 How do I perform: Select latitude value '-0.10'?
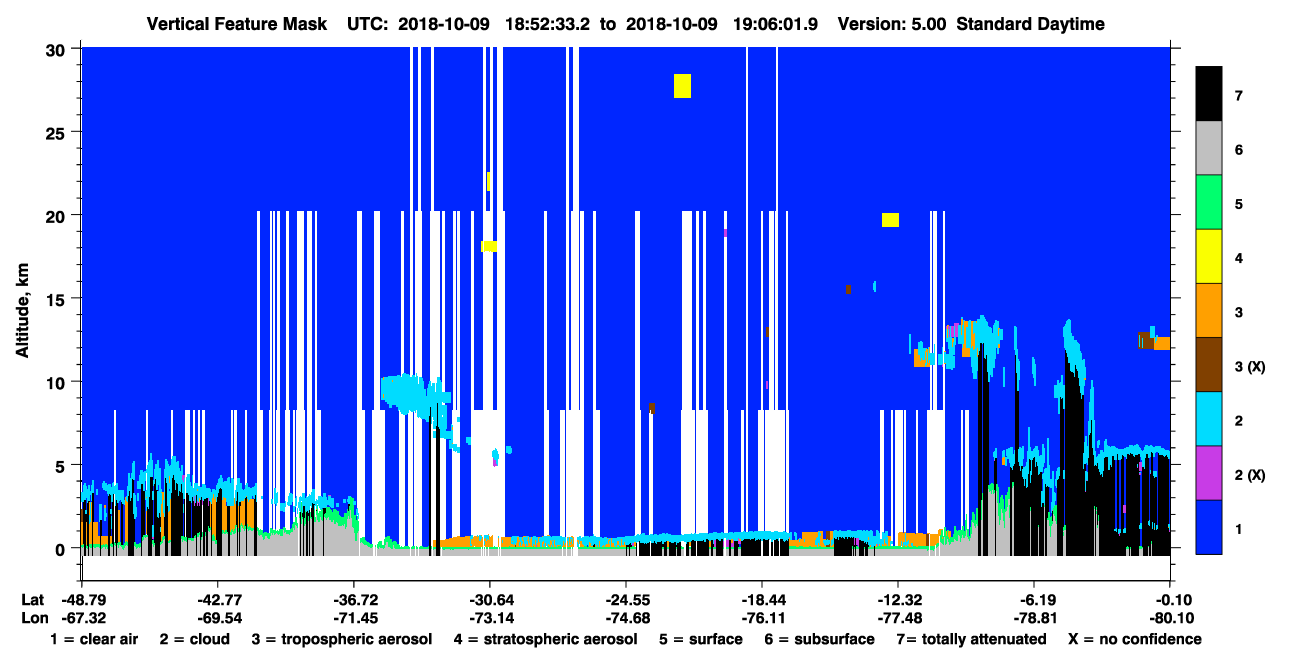[x=1170, y=599]
